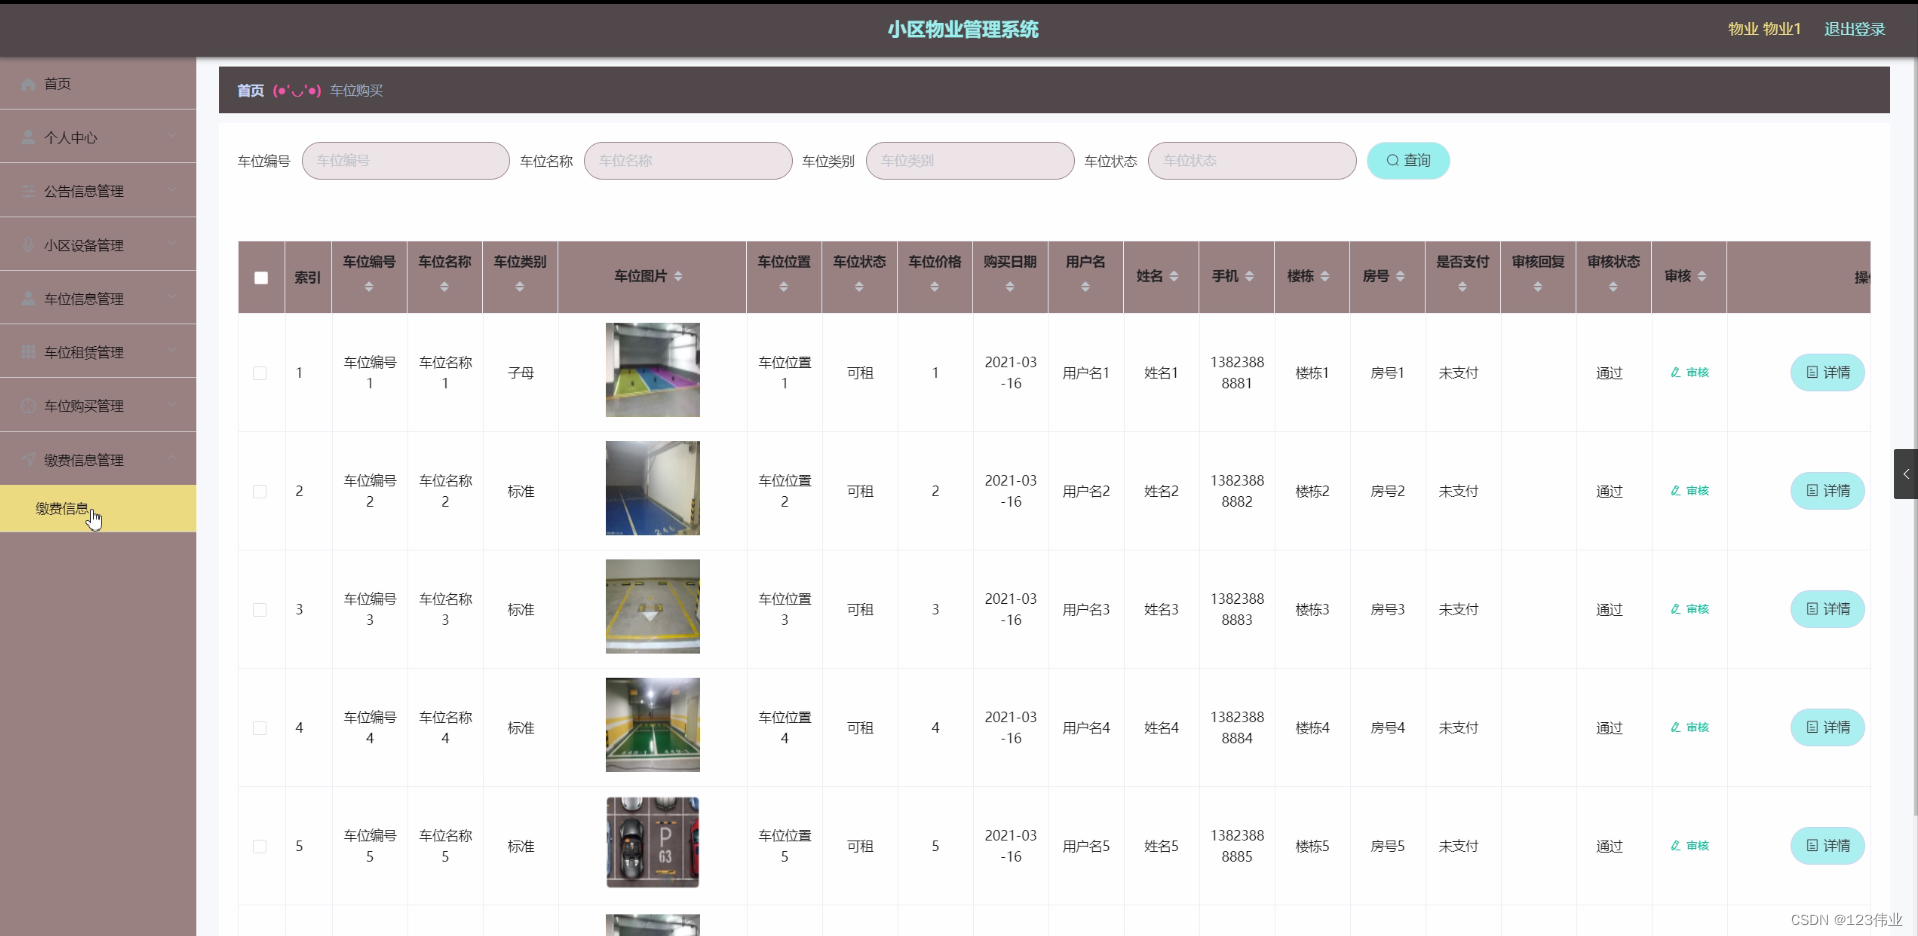Click the 个人中心 user icon in sidebar
The width and height of the screenshot is (1918, 936).
(x=27, y=136)
